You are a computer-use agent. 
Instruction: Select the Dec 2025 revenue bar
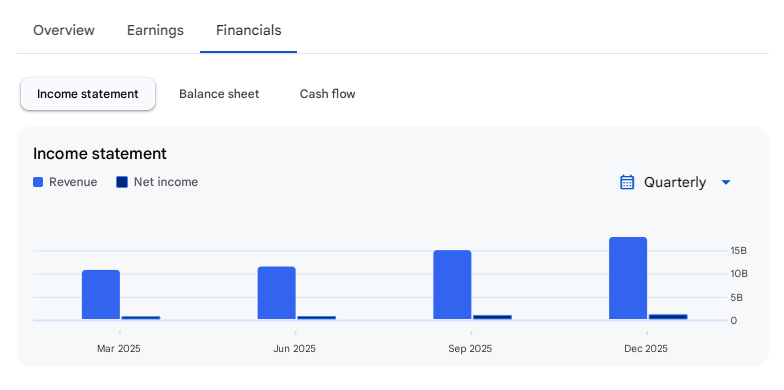point(628,278)
